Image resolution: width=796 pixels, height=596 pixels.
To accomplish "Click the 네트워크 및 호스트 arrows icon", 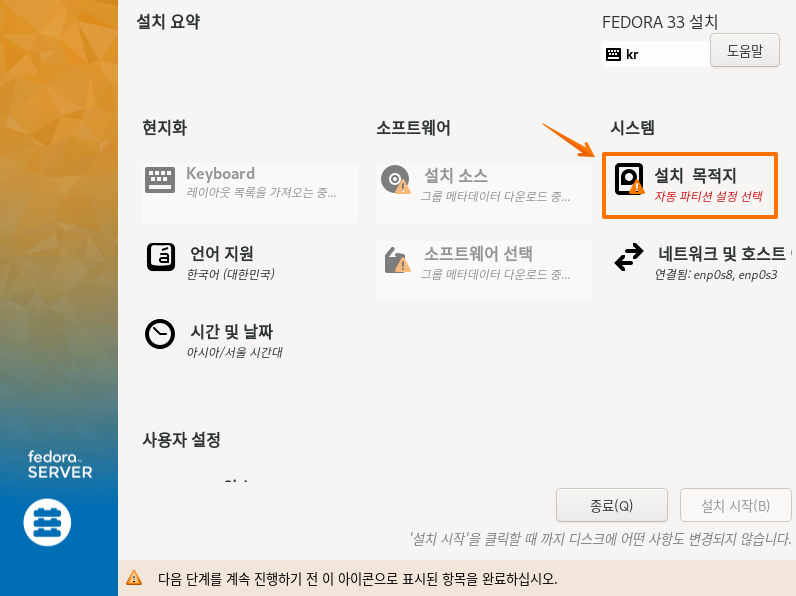I will click(x=628, y=257).
